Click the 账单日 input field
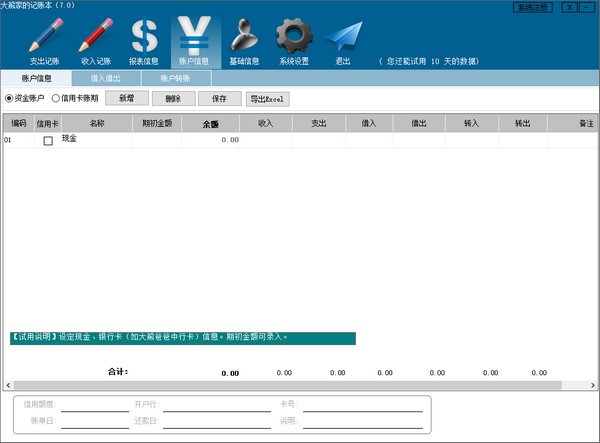Viewport: 600px width, 443px height. tap(95, 422)
